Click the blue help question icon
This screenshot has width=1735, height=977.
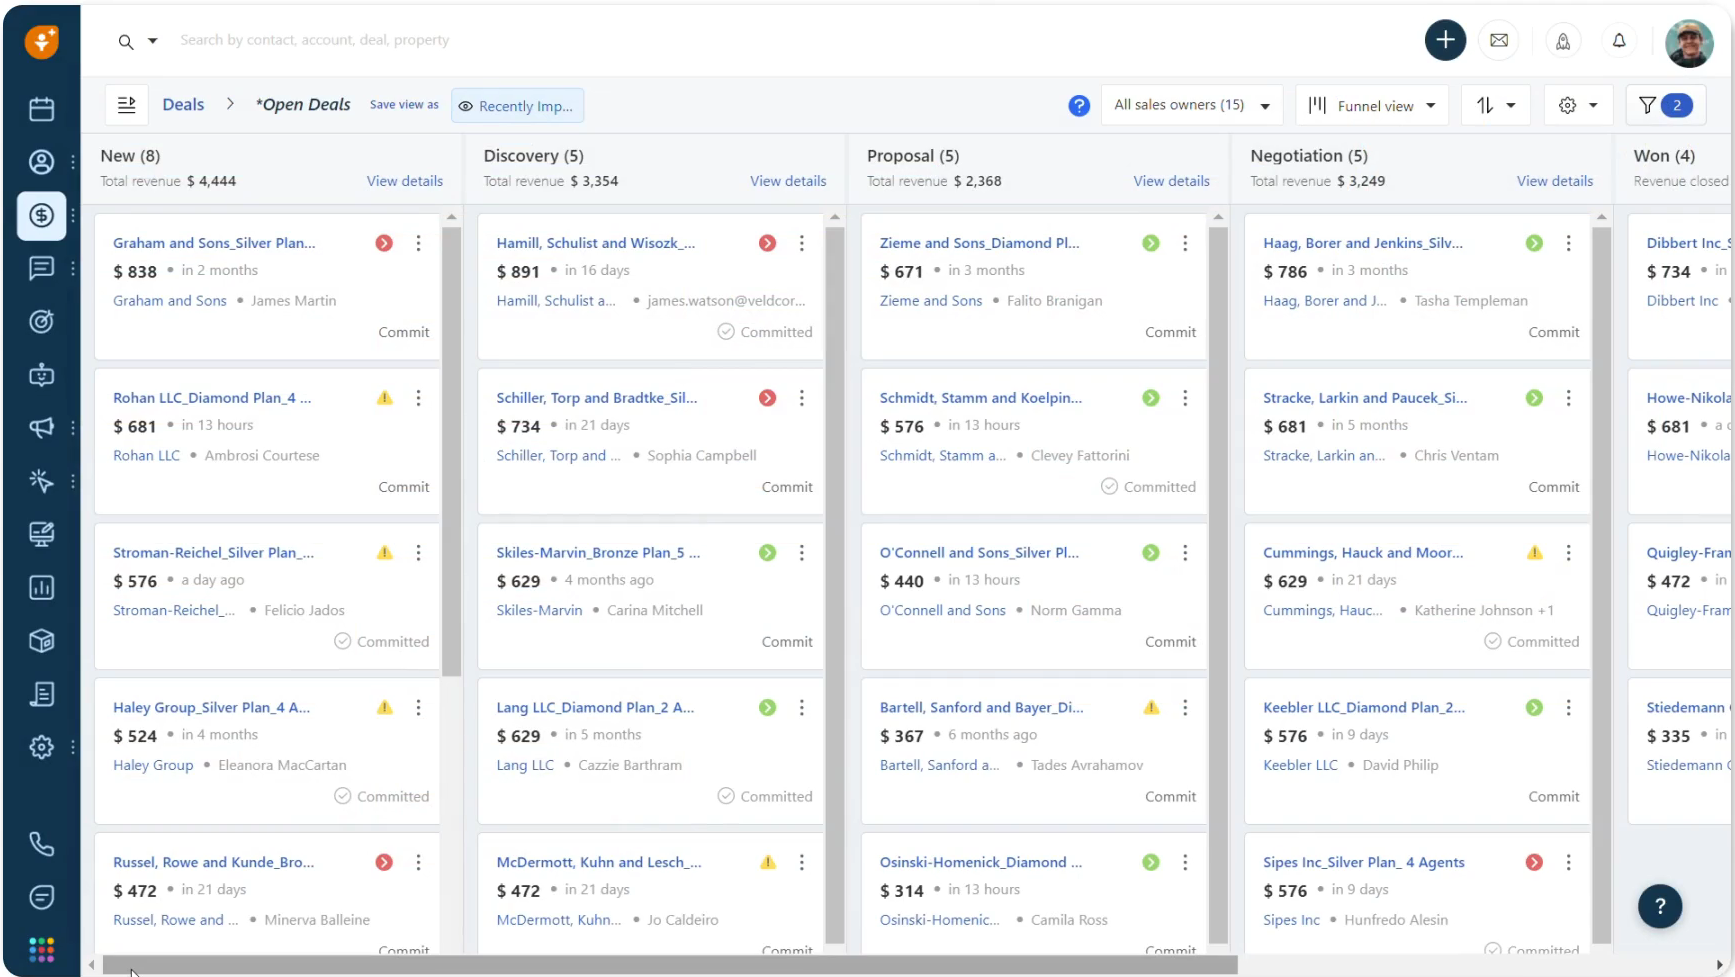1079,105
